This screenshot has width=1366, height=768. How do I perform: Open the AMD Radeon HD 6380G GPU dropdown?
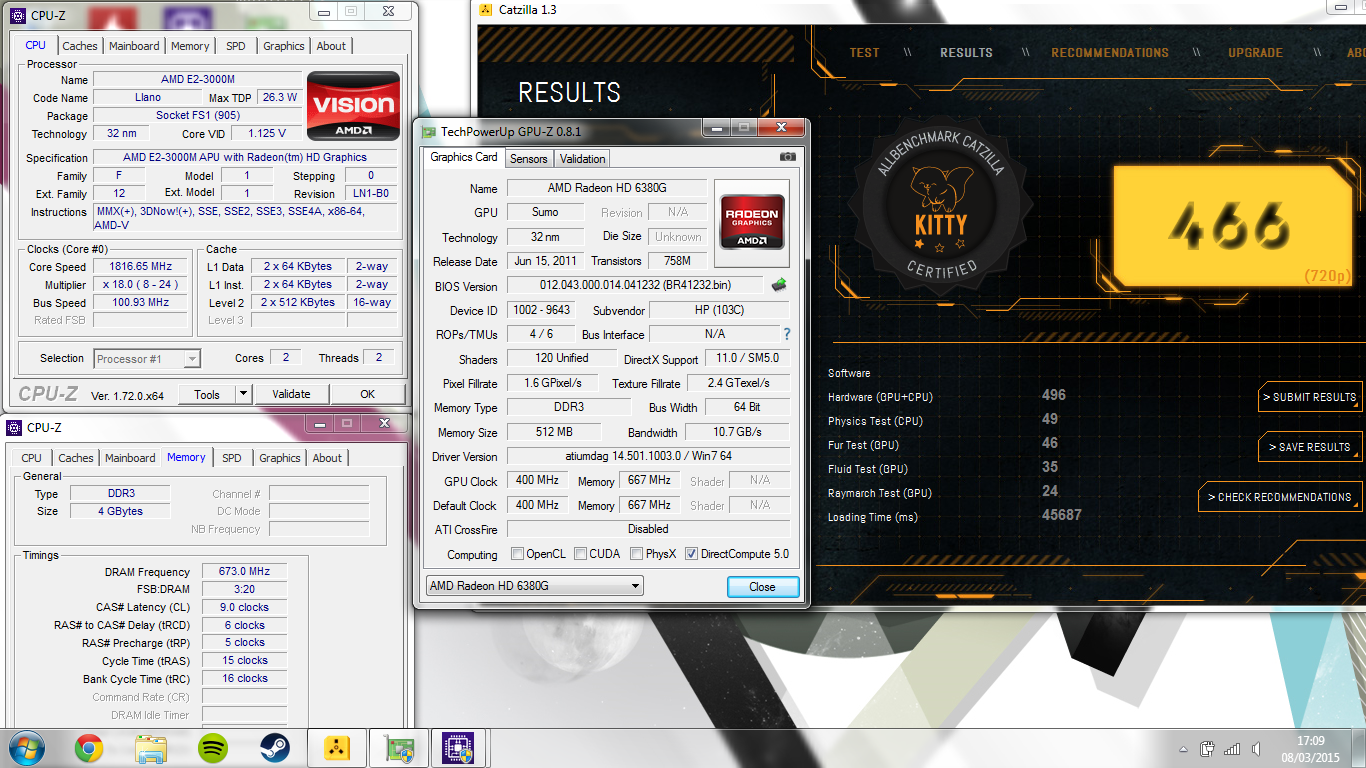(x=535, y=586)
